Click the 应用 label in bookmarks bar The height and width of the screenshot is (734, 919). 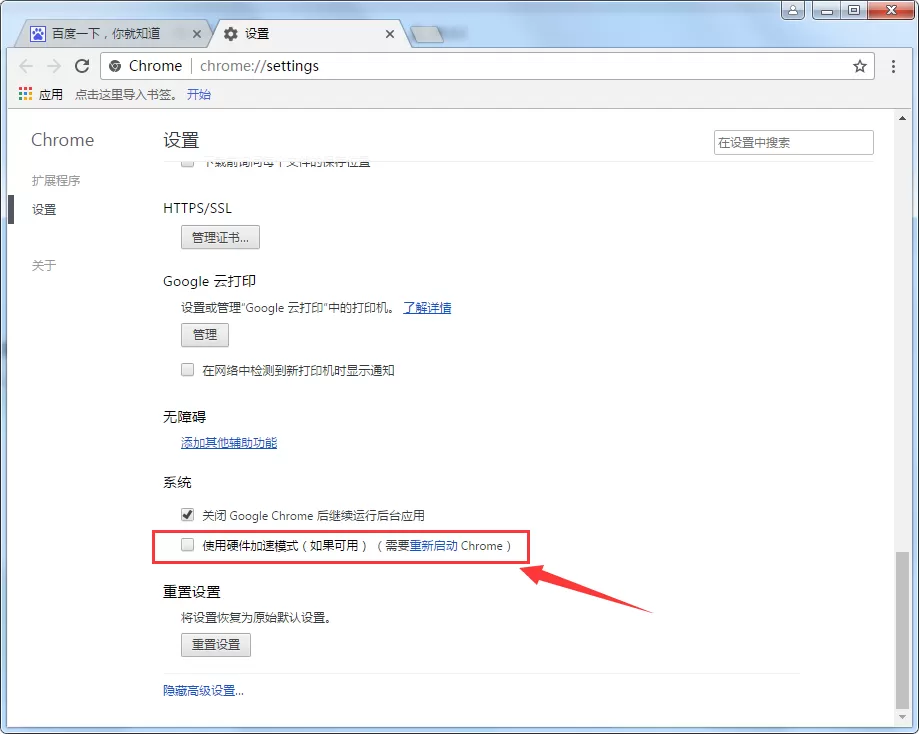coord(51,94)
